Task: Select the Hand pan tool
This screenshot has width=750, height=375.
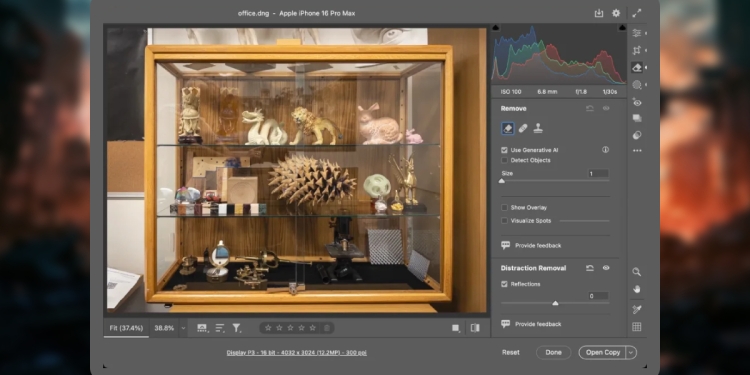Action: (637, 289)
